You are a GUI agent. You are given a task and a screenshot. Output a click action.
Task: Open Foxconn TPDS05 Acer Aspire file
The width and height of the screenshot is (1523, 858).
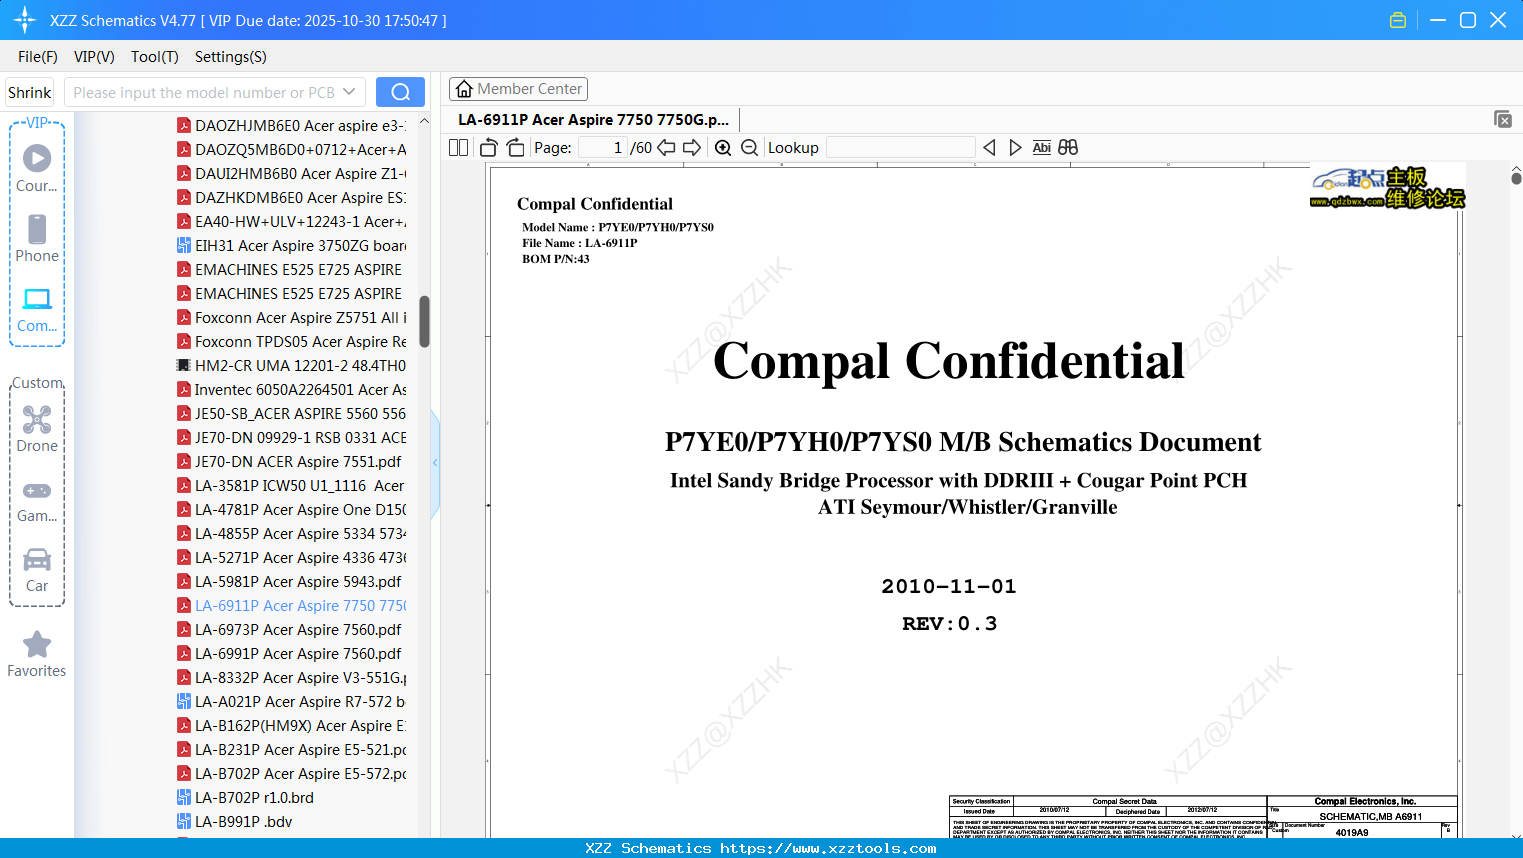pos(300,341)
